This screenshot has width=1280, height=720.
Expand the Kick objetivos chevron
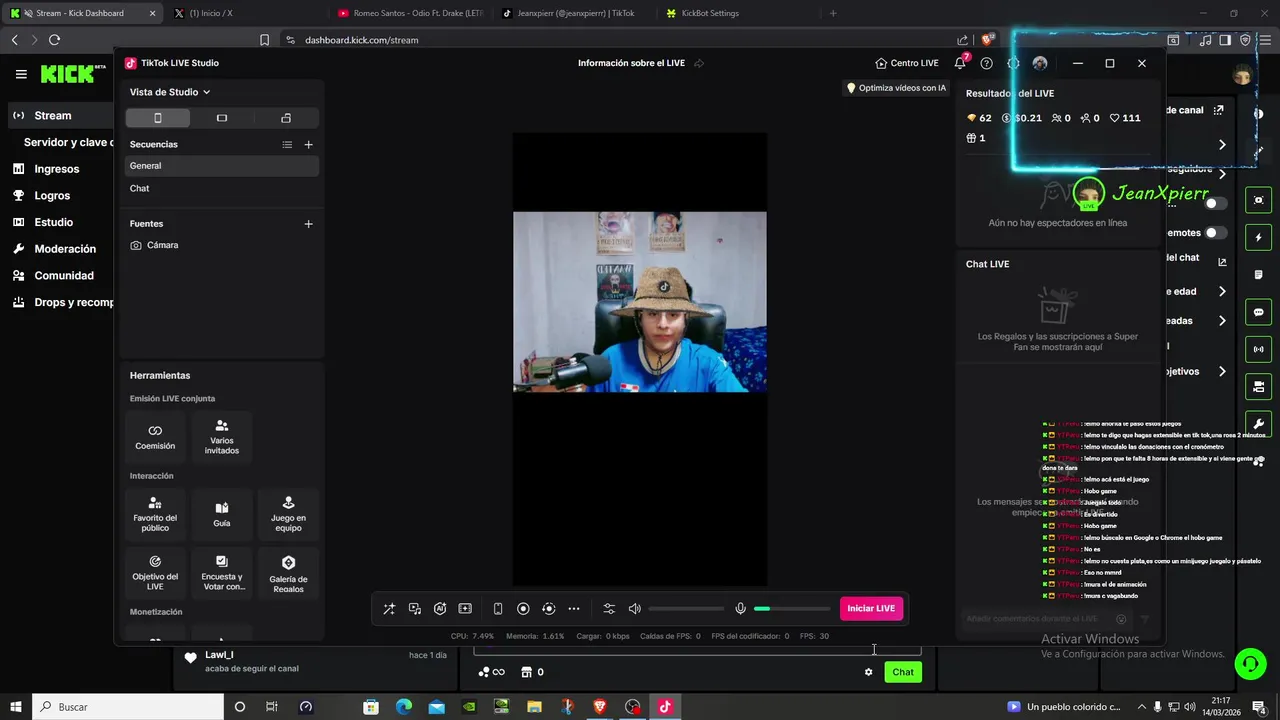1222,371
